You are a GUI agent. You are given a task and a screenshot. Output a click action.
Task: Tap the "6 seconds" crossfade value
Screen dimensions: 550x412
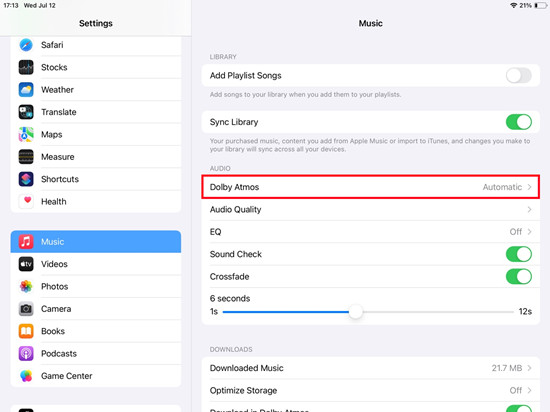230,299
